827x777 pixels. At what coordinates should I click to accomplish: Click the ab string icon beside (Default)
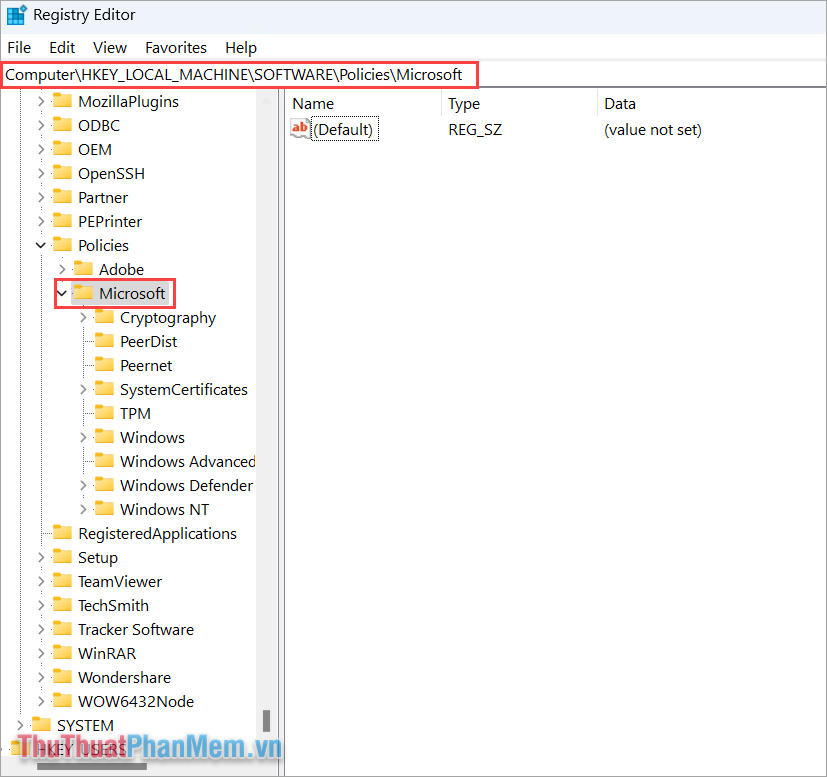coord(299,128)
